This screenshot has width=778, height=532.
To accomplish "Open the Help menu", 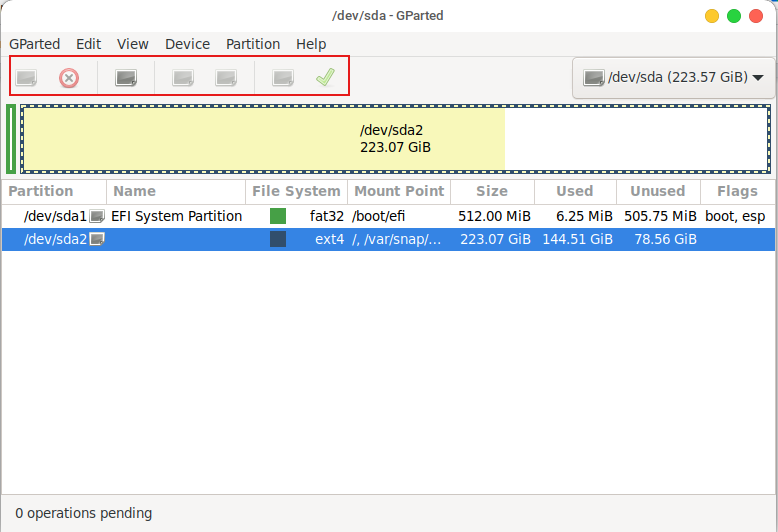I will [311, 44].
